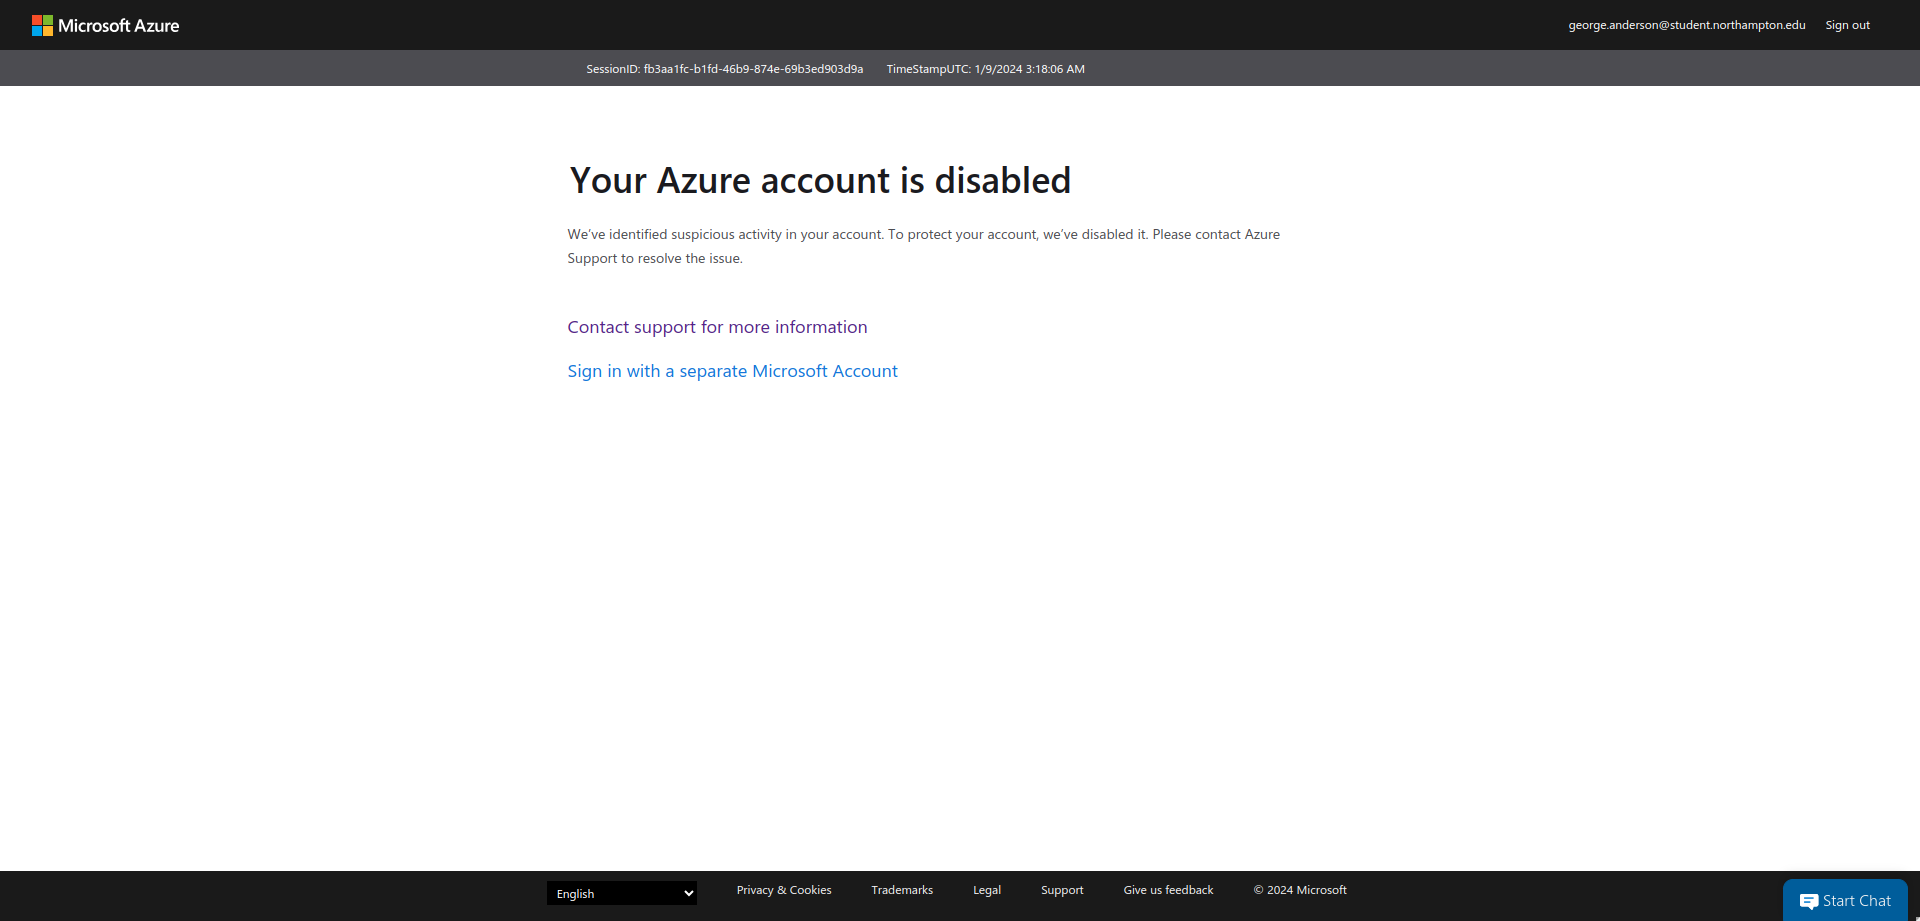Click the Microsoft Azure wordmark in the header
The height and width of the screenshot is (921, 1920).
coord(120,25)
